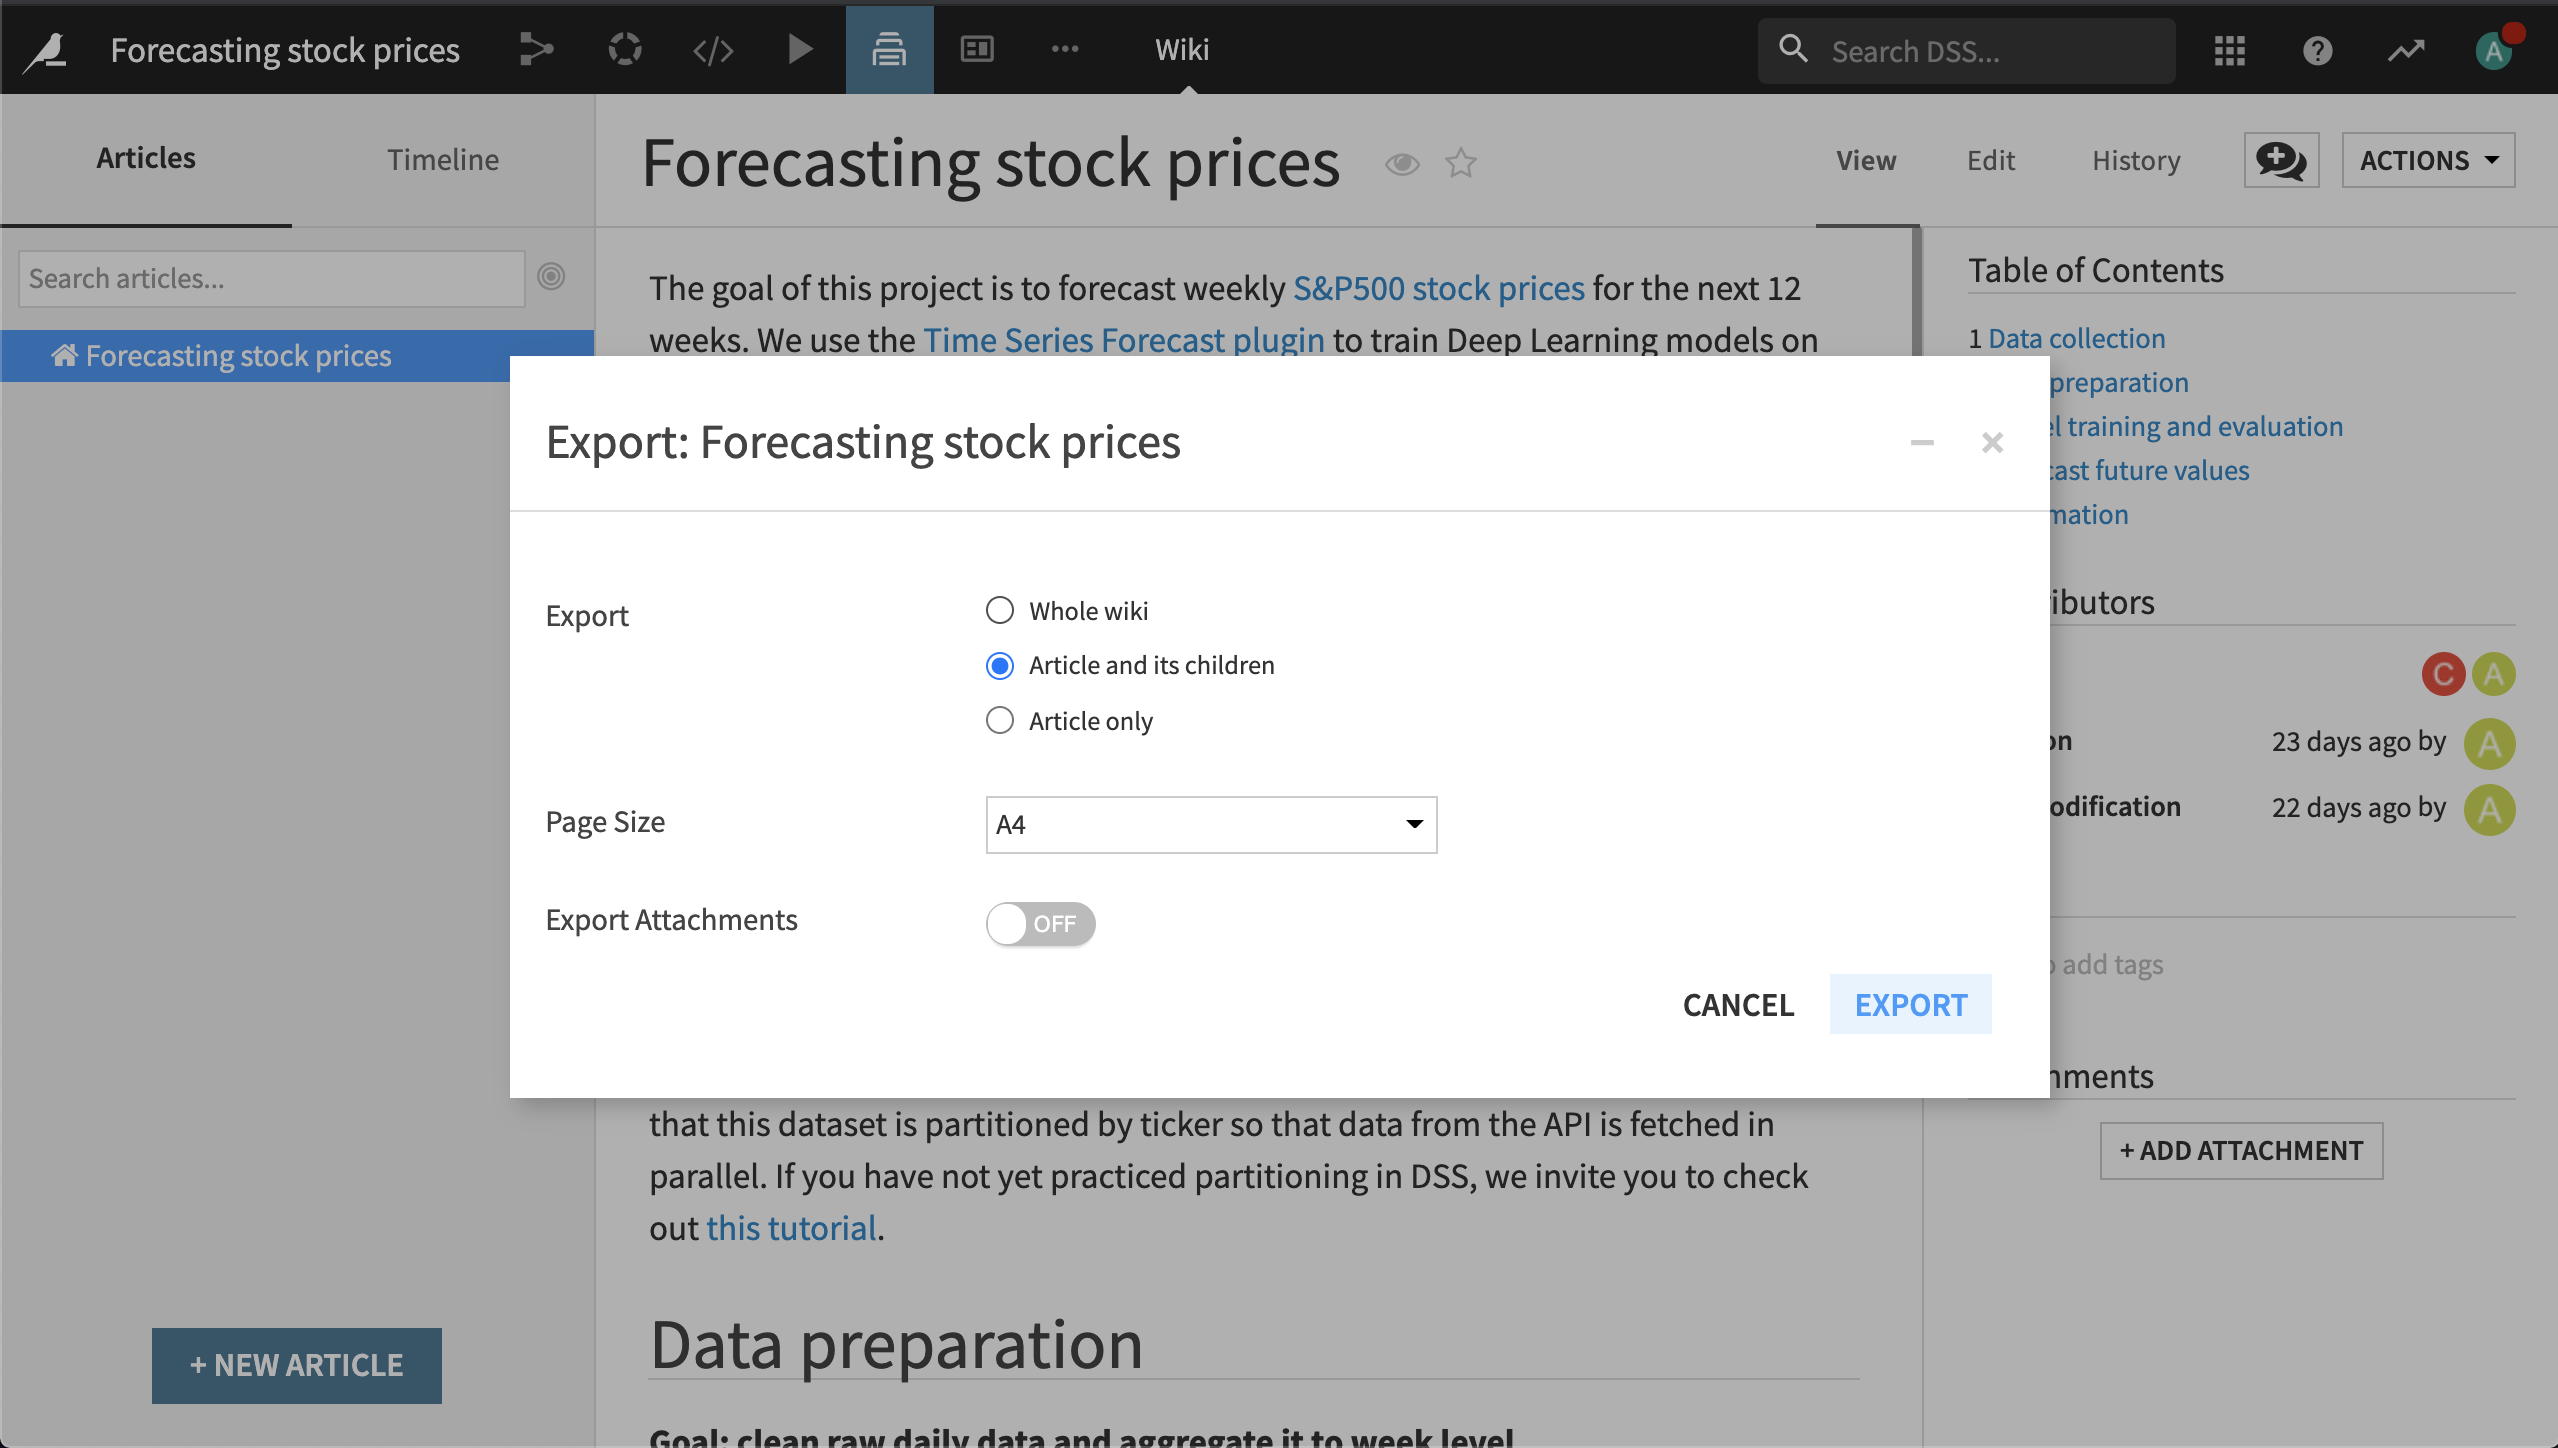Switch to the History view tab
The height and width of the screenshot is (1448, 2558).
pos(2135,160)
